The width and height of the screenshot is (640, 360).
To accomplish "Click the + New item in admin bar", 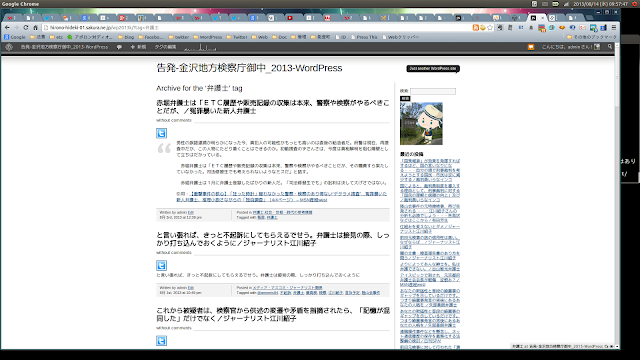I will pos(138,47).
